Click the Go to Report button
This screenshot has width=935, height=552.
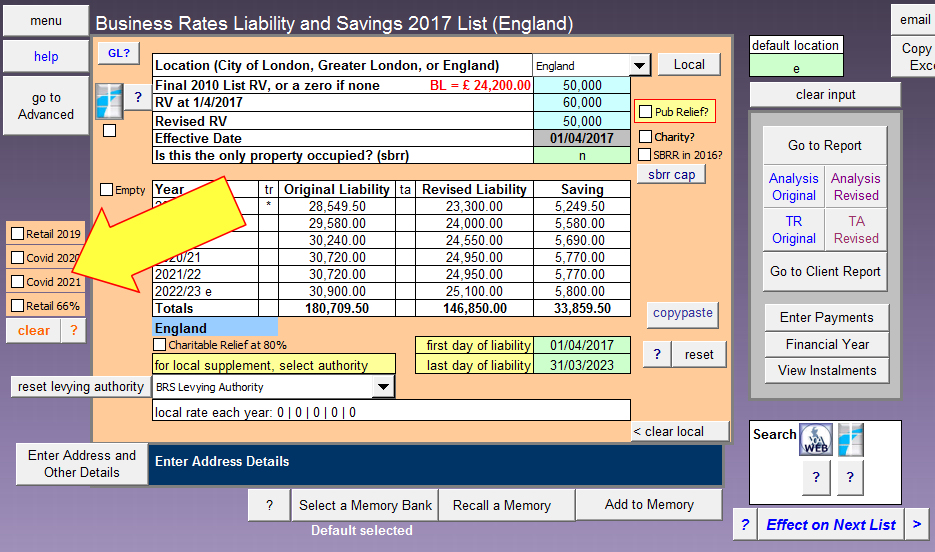(824, 145)
